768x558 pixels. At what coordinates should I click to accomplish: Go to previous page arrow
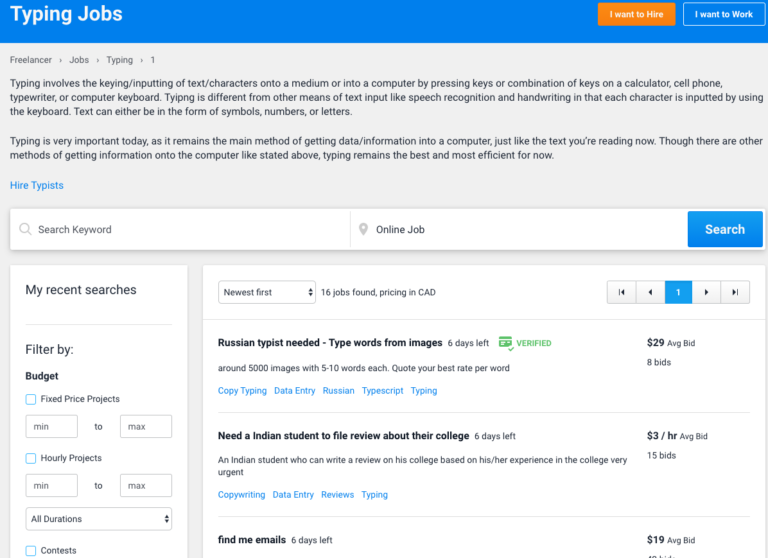click(650, 292)
